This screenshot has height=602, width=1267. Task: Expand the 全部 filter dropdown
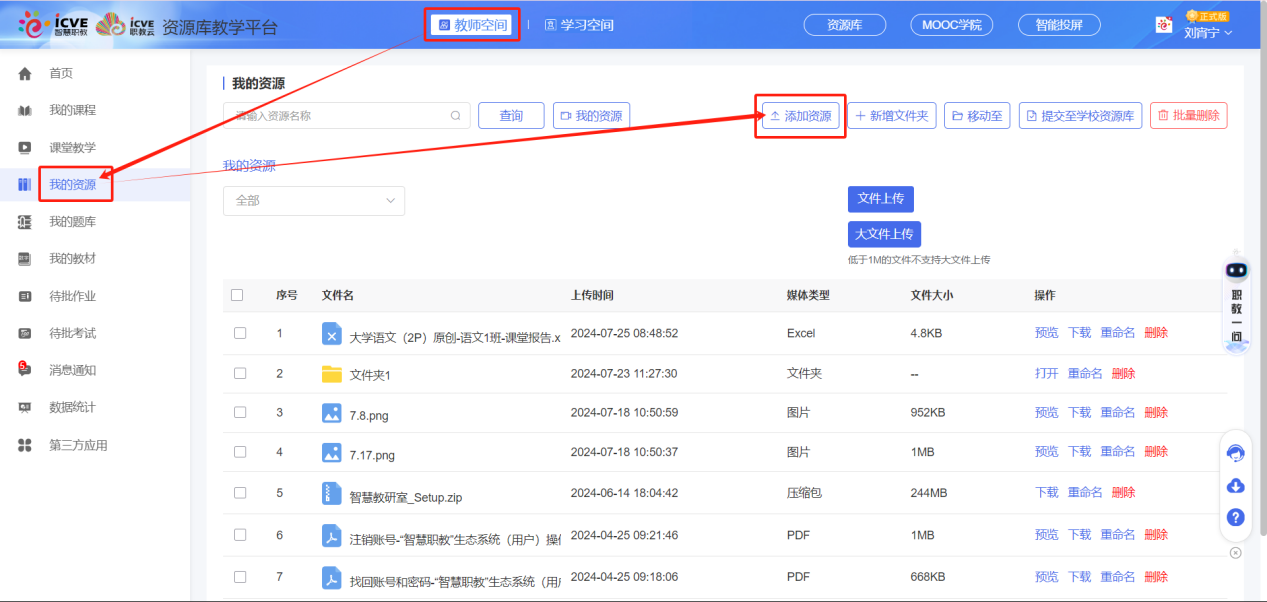click(313, 201)
